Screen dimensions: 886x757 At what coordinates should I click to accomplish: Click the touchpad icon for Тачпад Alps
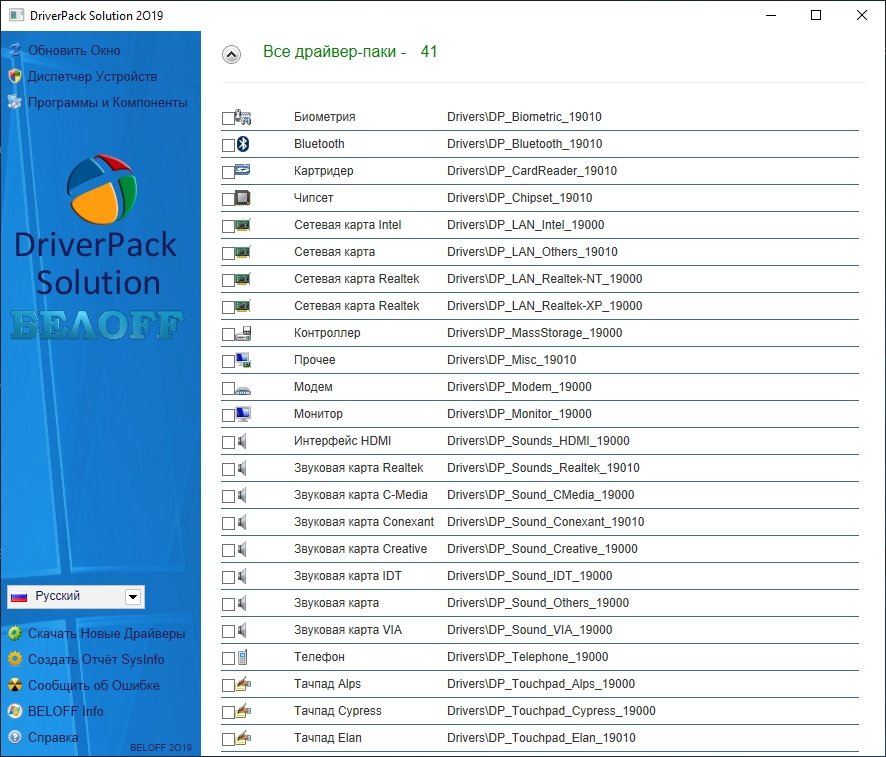coord(243,684)
